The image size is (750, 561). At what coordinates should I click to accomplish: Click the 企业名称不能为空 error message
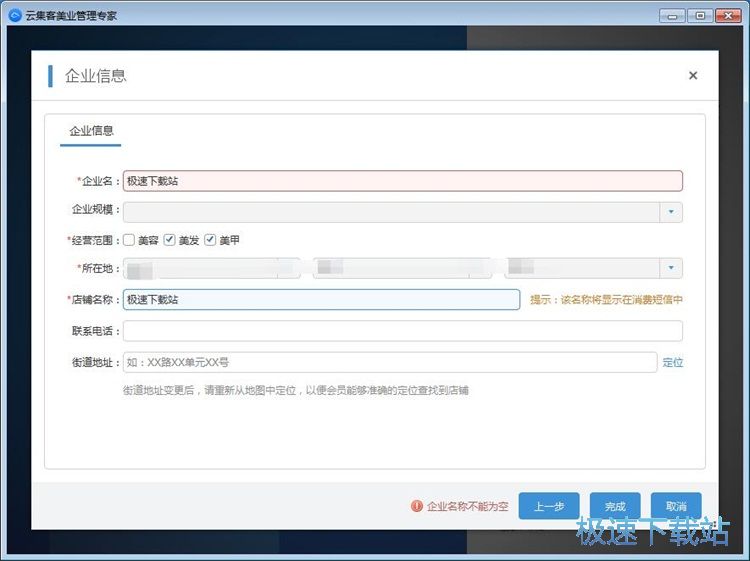tap(467, 506)
